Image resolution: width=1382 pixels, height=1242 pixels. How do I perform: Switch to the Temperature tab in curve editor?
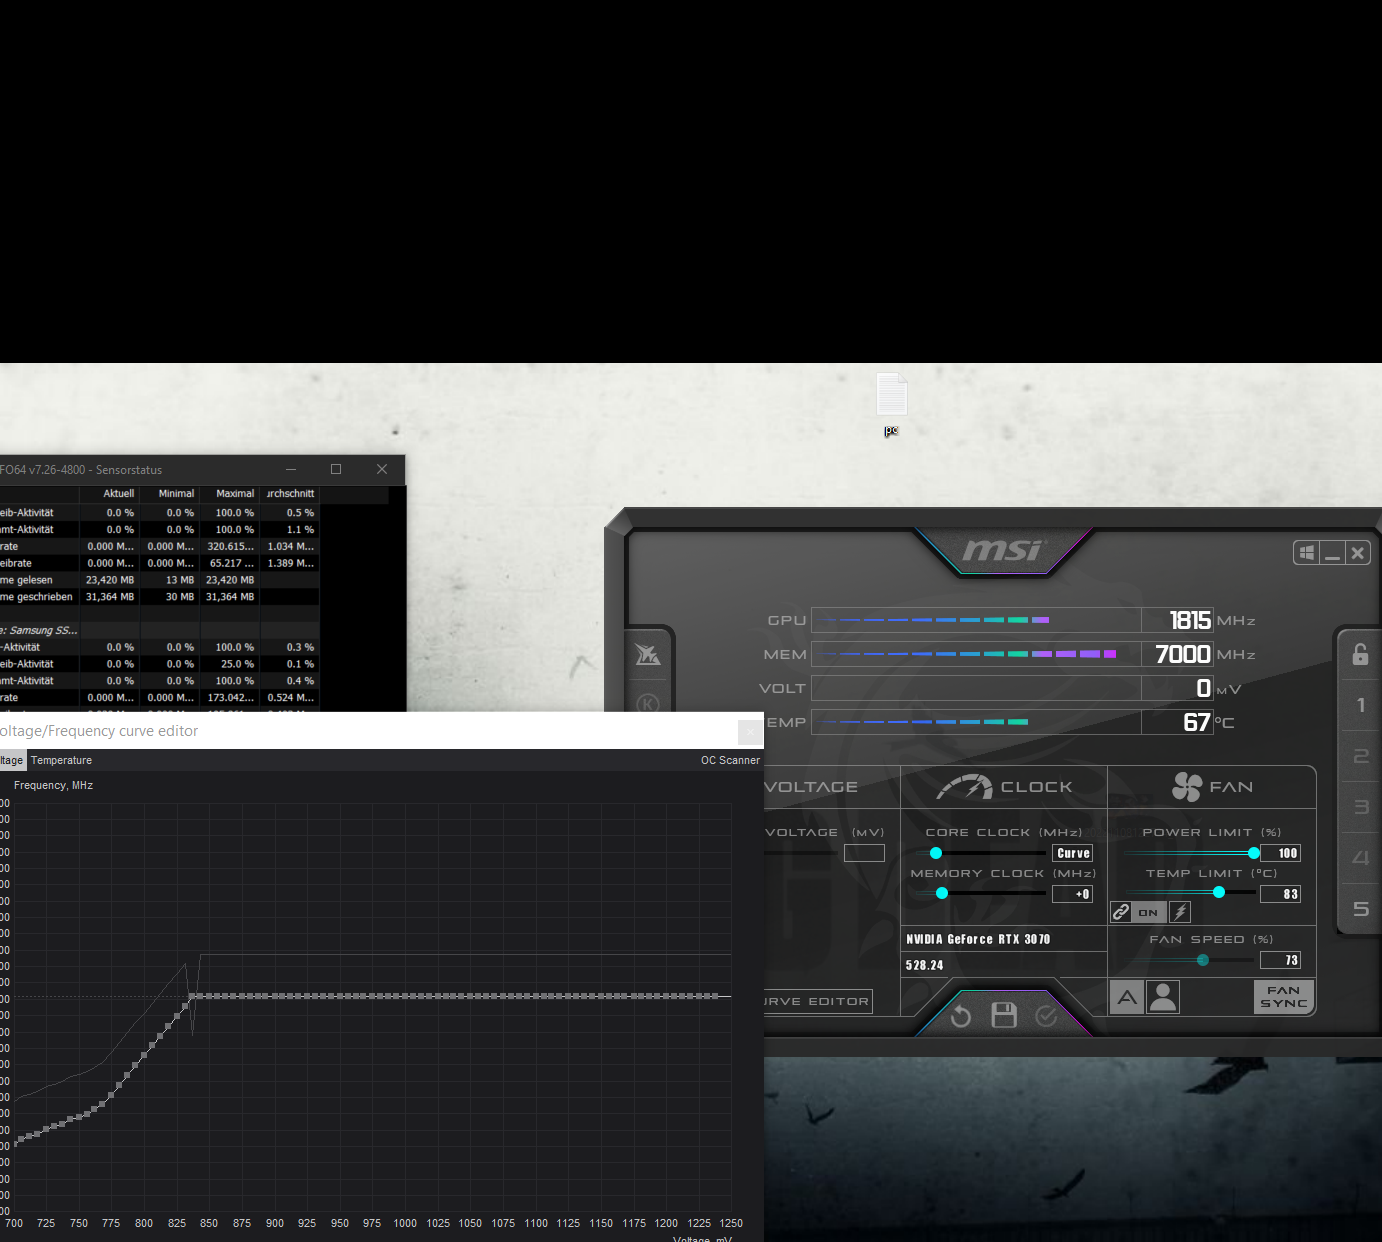pyautogui.click(x=61, y=761)
